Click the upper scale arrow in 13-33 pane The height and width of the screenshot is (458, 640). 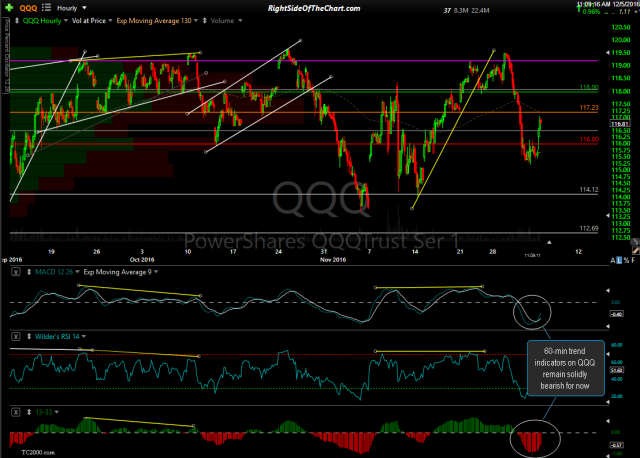pos(608,421)
